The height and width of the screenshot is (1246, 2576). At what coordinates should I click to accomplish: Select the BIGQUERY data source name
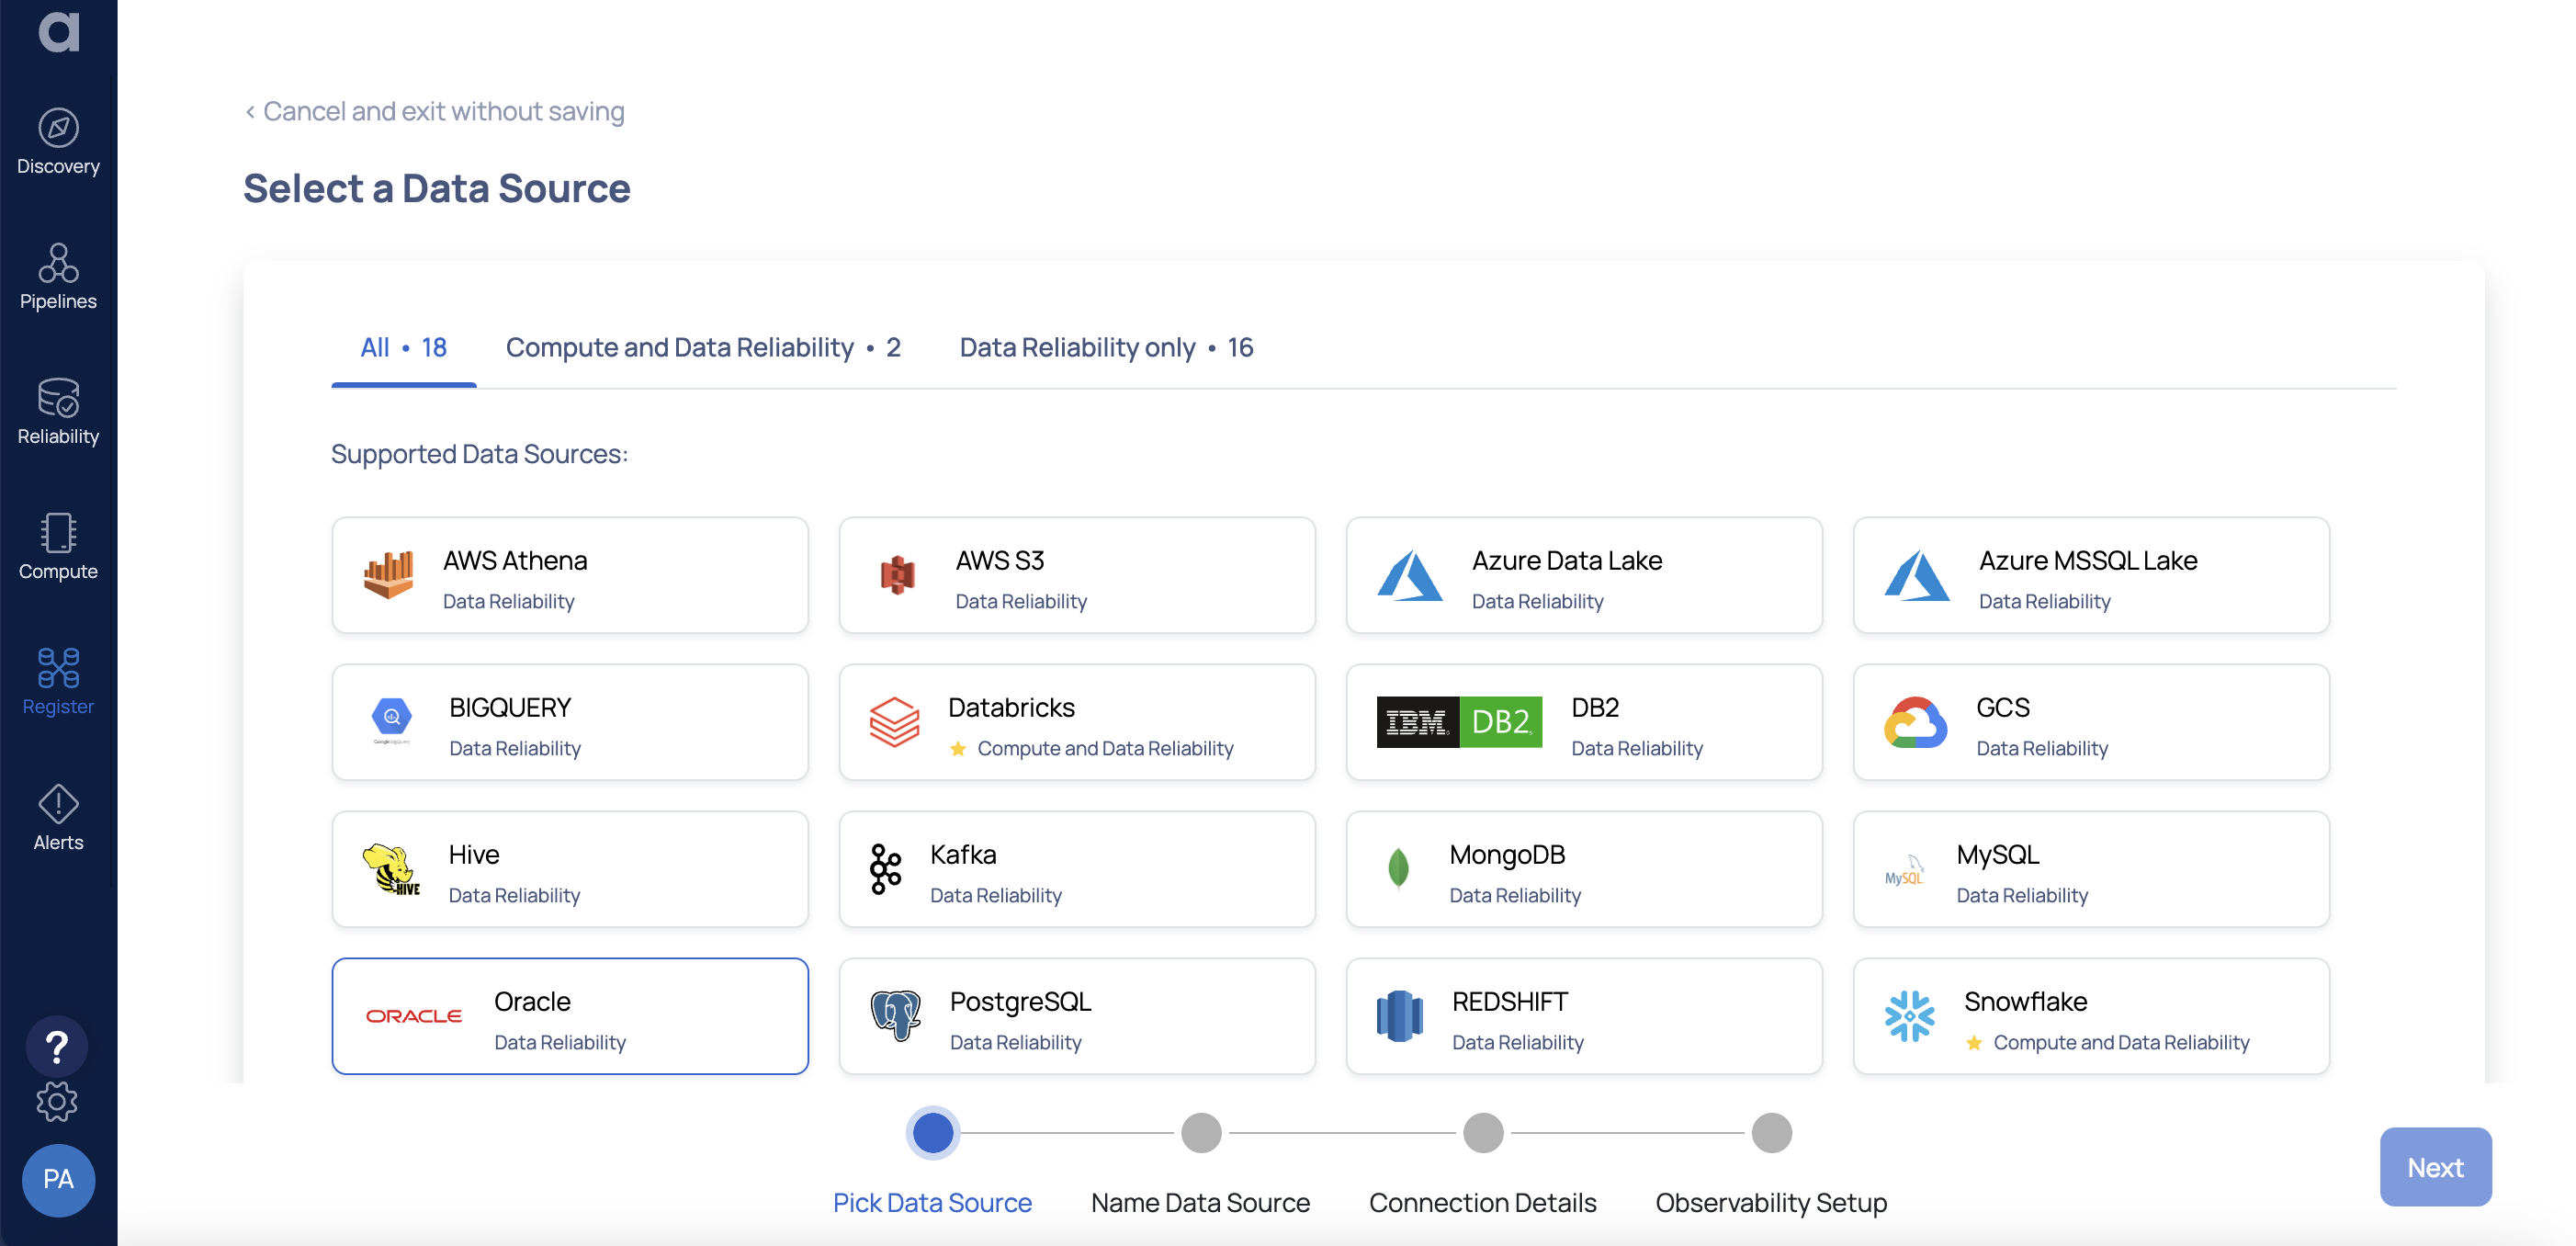click(510, 707)
